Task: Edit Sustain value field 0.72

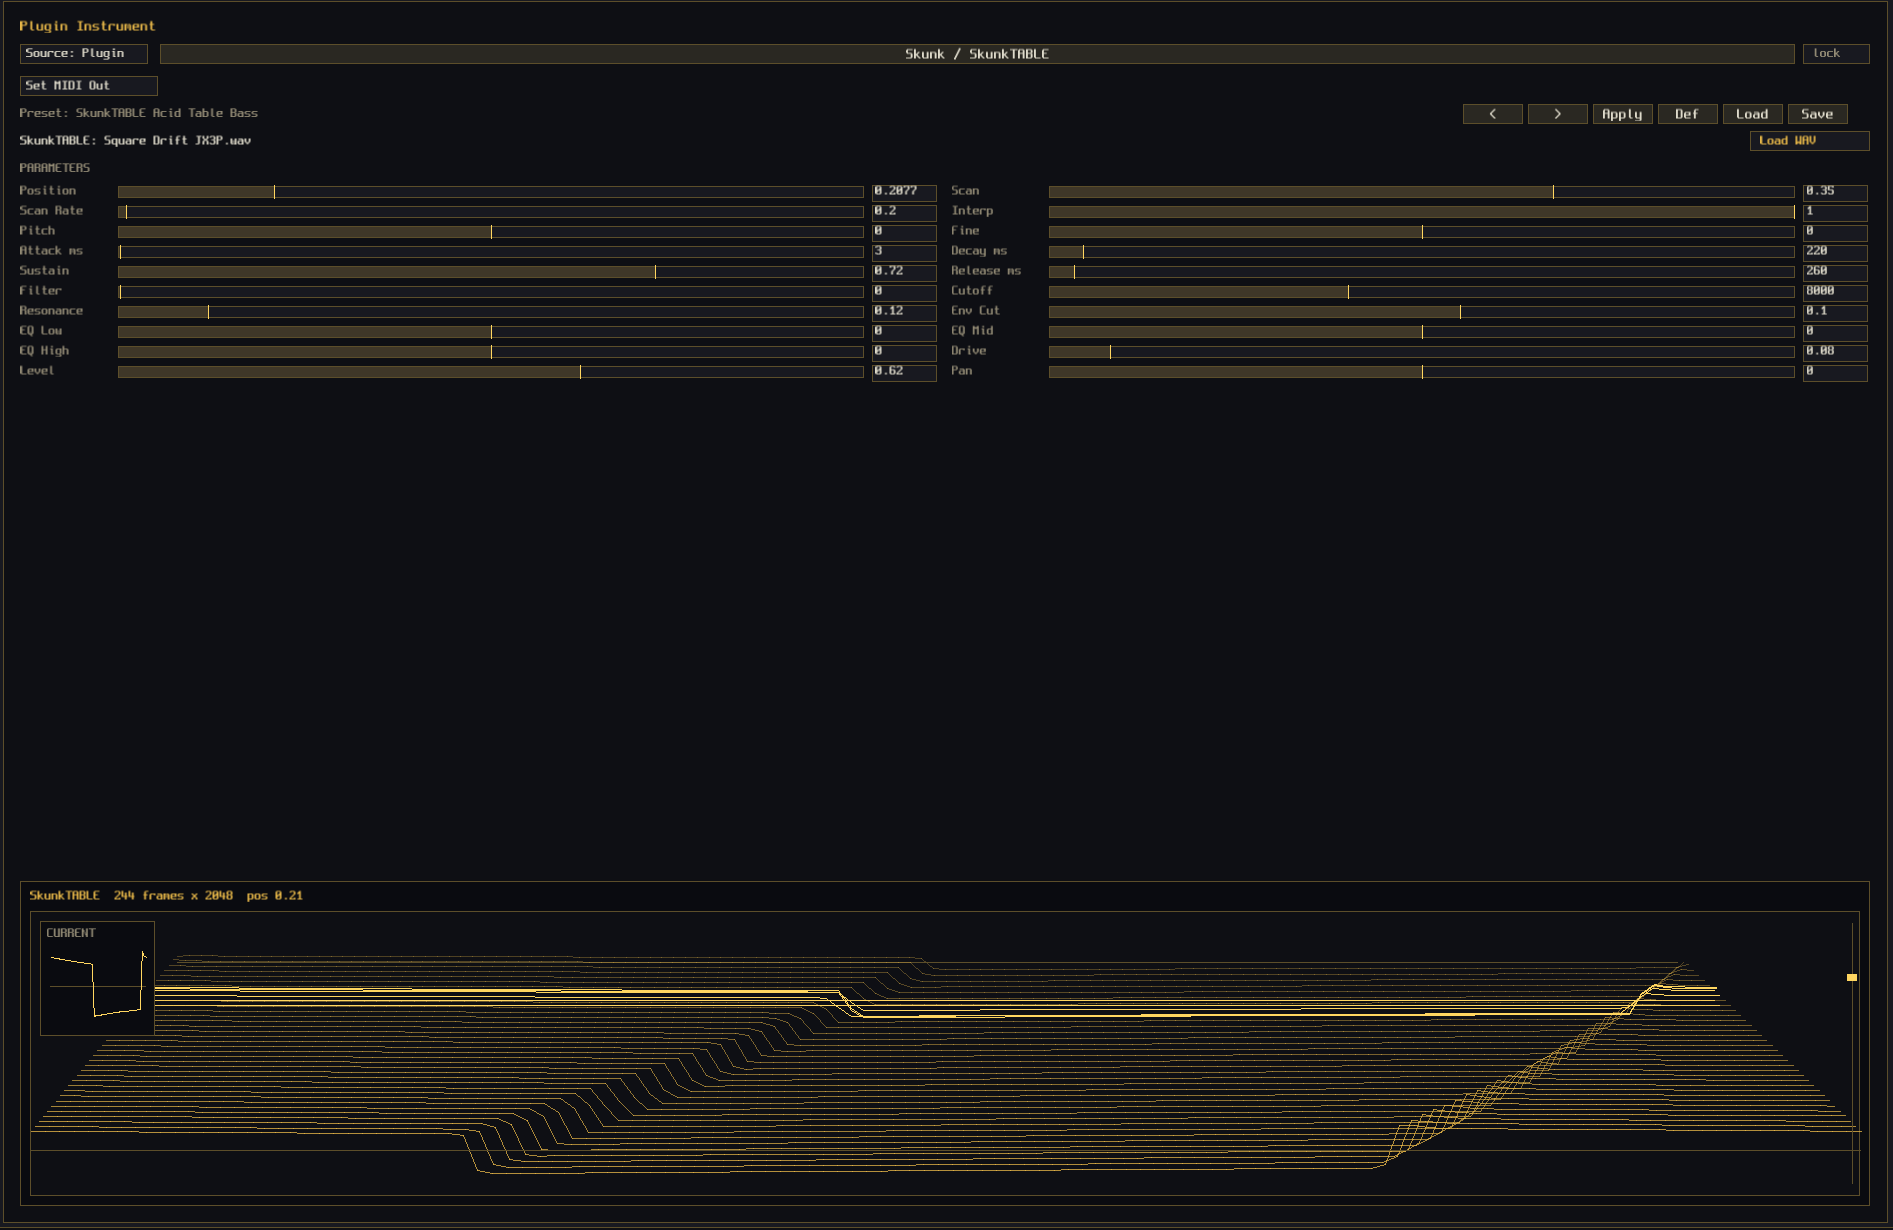Action: coord(904,272)
